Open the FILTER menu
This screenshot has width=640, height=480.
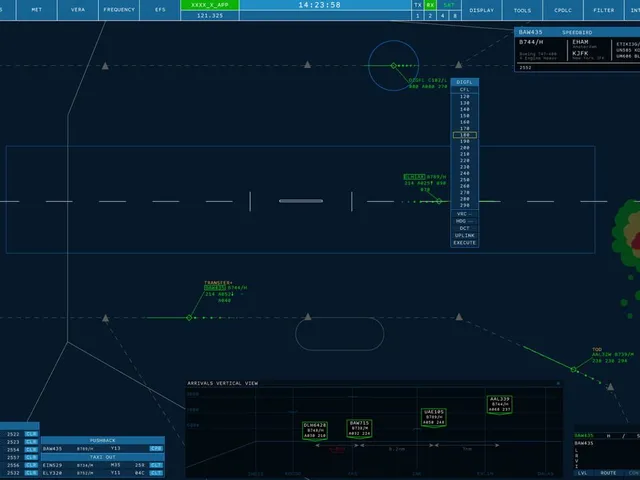(604, 10)
